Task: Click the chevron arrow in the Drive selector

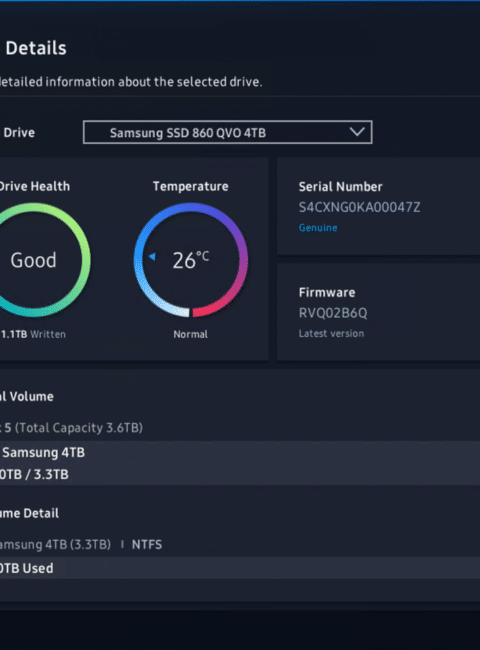Action: coord(357,132)
